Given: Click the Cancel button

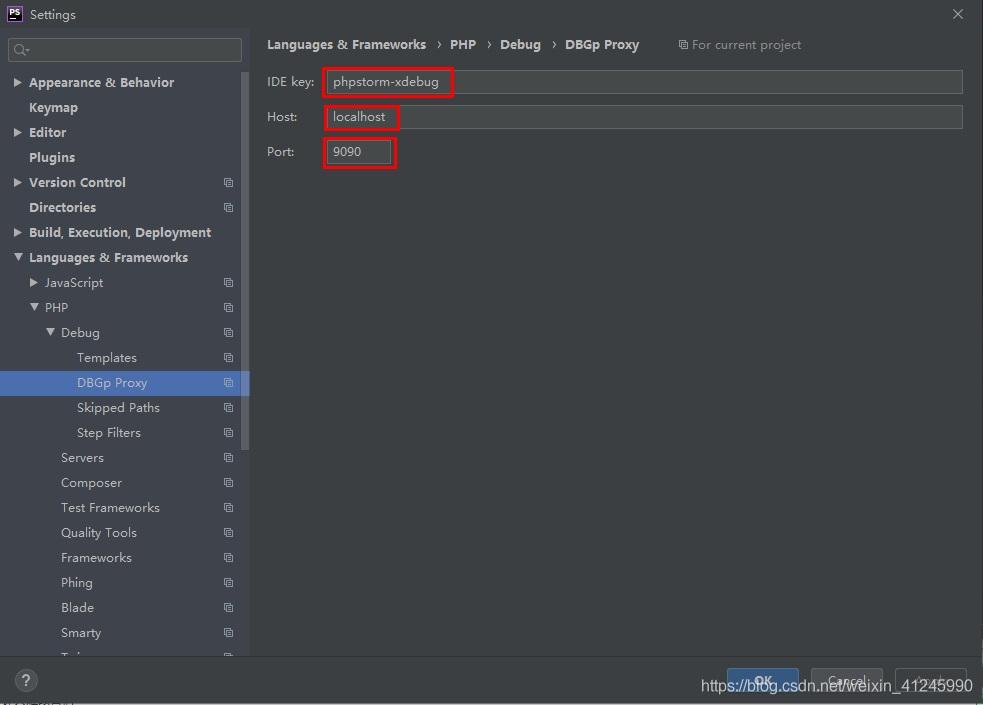Looking at the screenshot, I should (846, 681).
